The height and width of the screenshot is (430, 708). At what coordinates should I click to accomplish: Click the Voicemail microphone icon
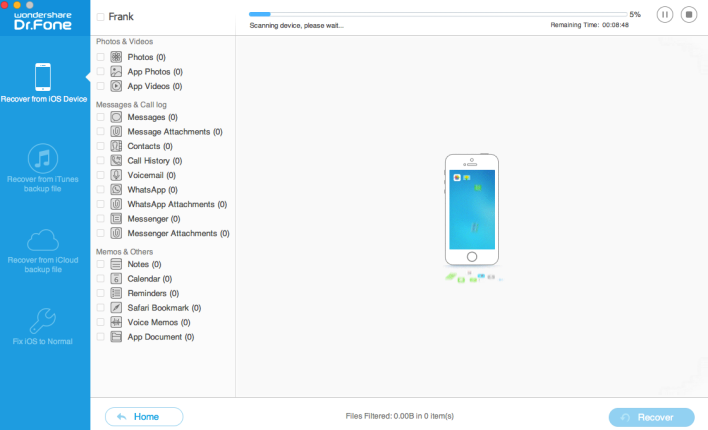point(116,175)
